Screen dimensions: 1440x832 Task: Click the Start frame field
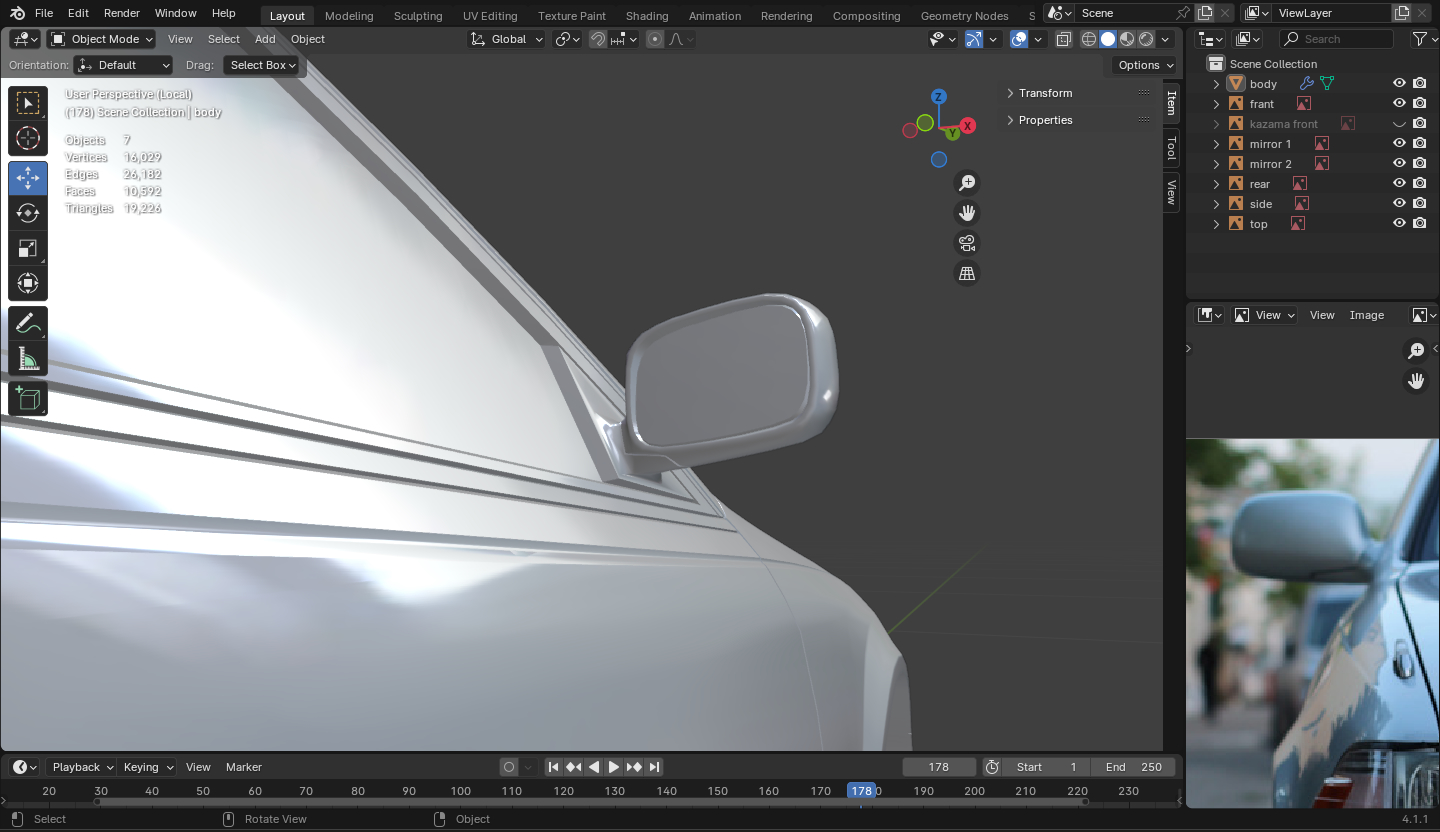coord(1046,767)
